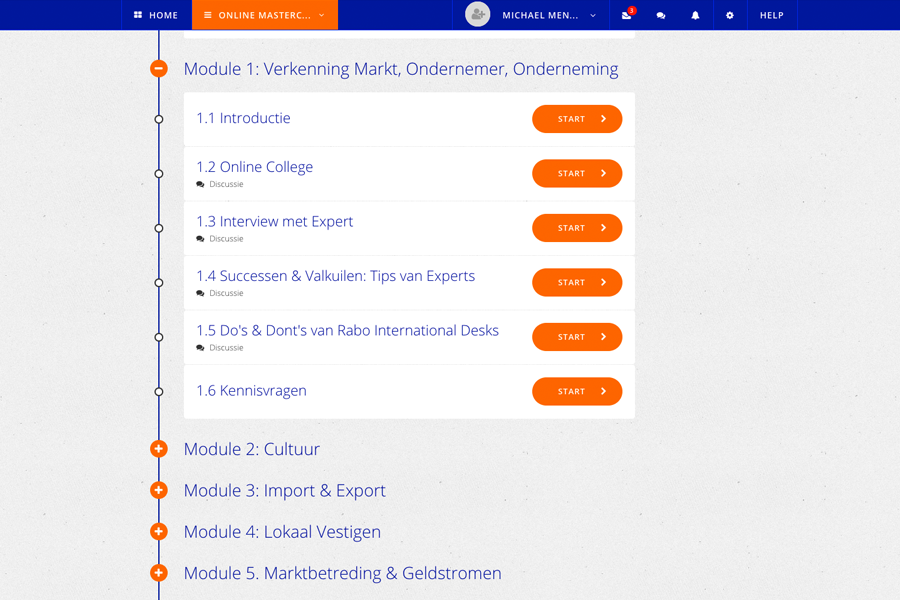Screen dimensions: 900x600
Task: Expand Module 4: Lokaal Vestigen plus icon
Action: [x=159, y=532]
